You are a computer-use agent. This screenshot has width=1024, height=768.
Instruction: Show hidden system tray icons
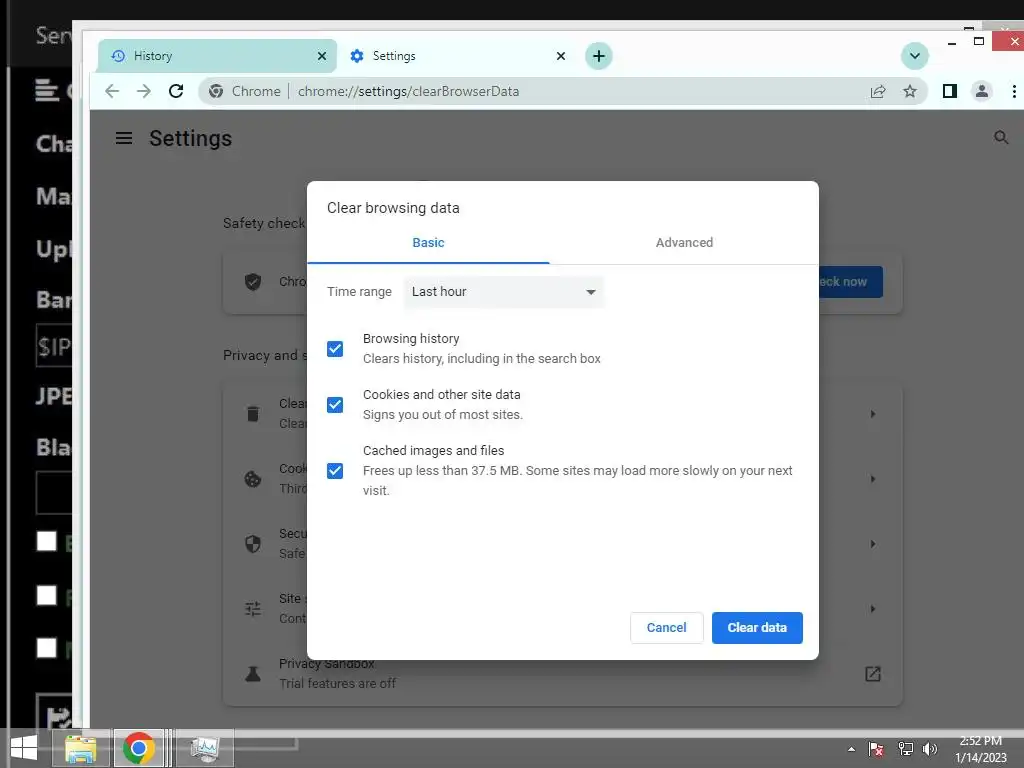point(851,750)
